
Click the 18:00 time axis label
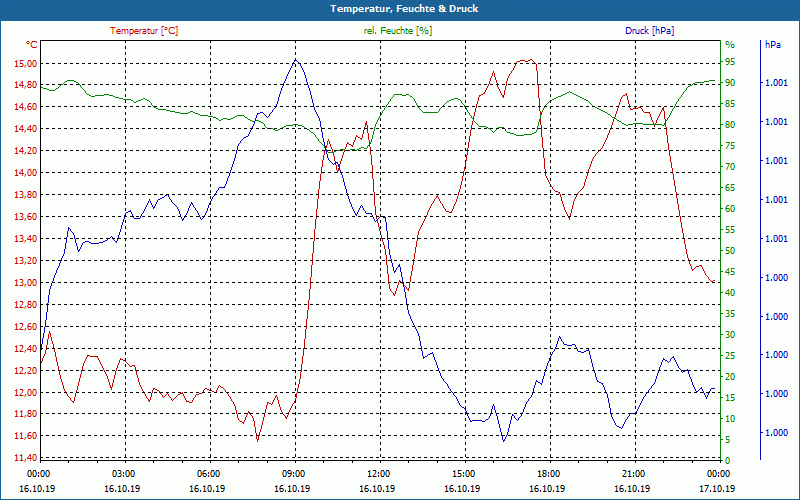[x=548, y=473]
